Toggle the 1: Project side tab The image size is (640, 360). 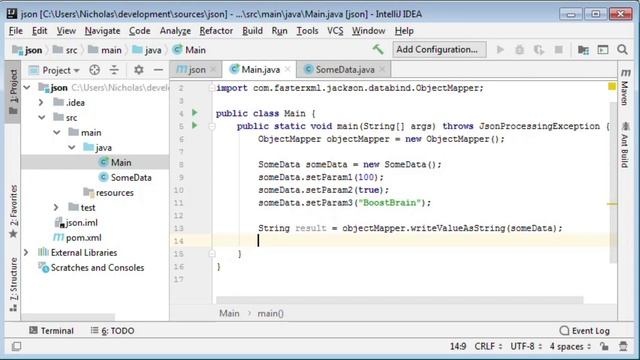[13, 92]
